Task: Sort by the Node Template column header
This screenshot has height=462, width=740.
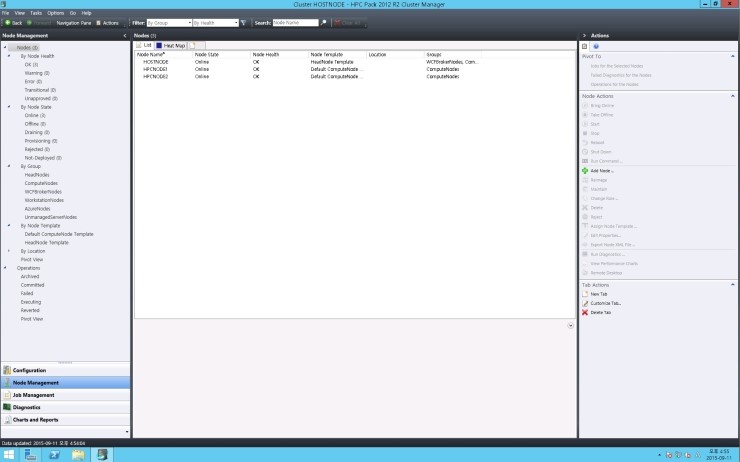Action: [337, 55]
